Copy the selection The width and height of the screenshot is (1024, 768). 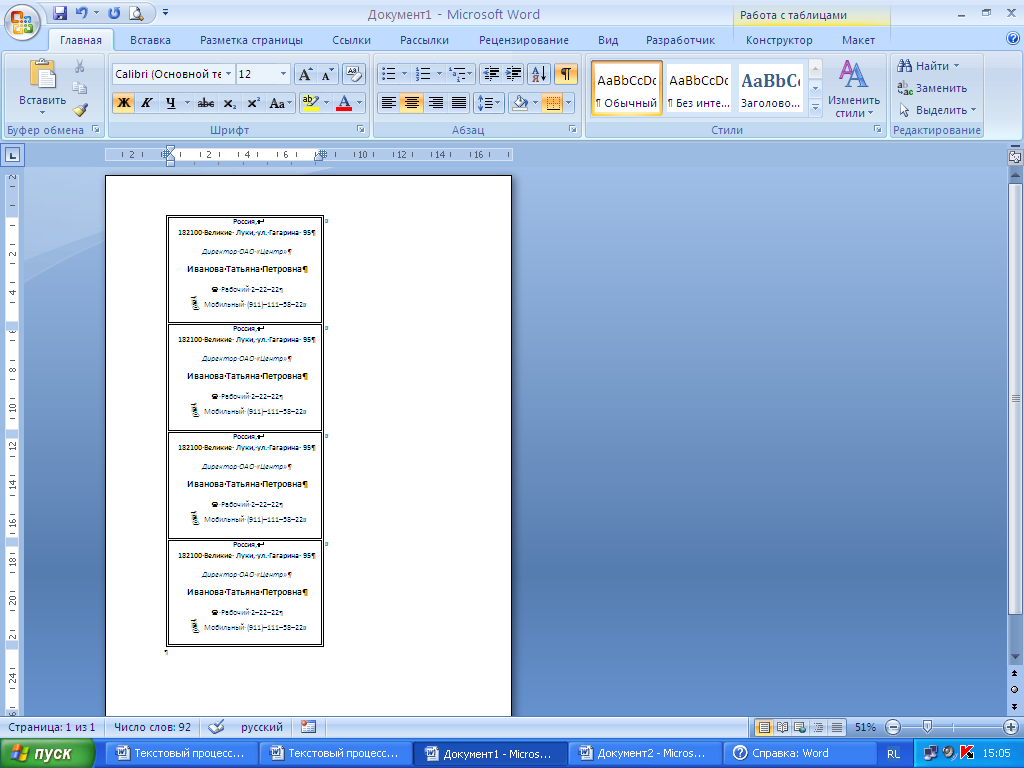tap(80, 88)
